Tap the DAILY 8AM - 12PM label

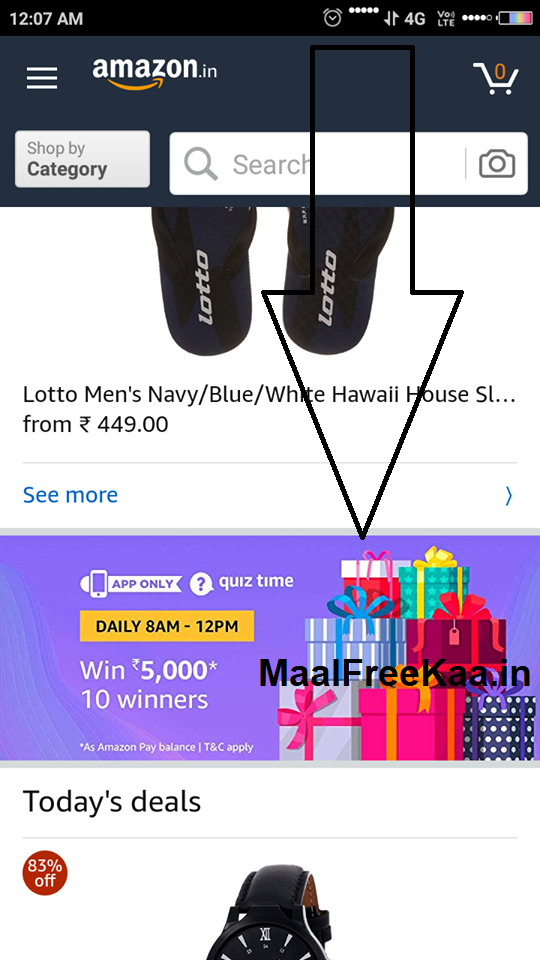pos(167,626)
